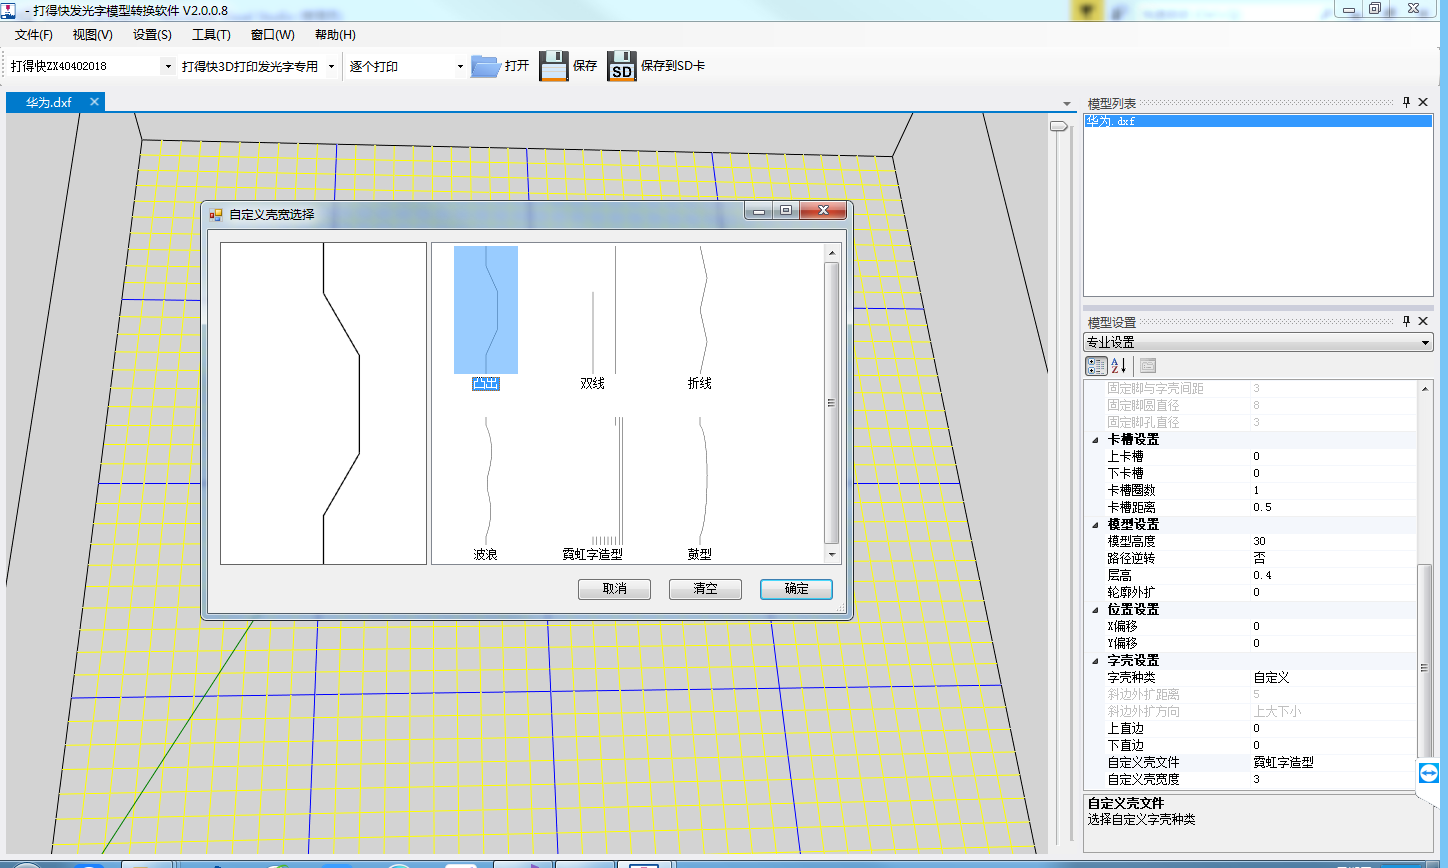Viewport: 1448px width, 868px height.
Task: Open the 打得快ZX40402018 printer dropdown
Action: 166,66
